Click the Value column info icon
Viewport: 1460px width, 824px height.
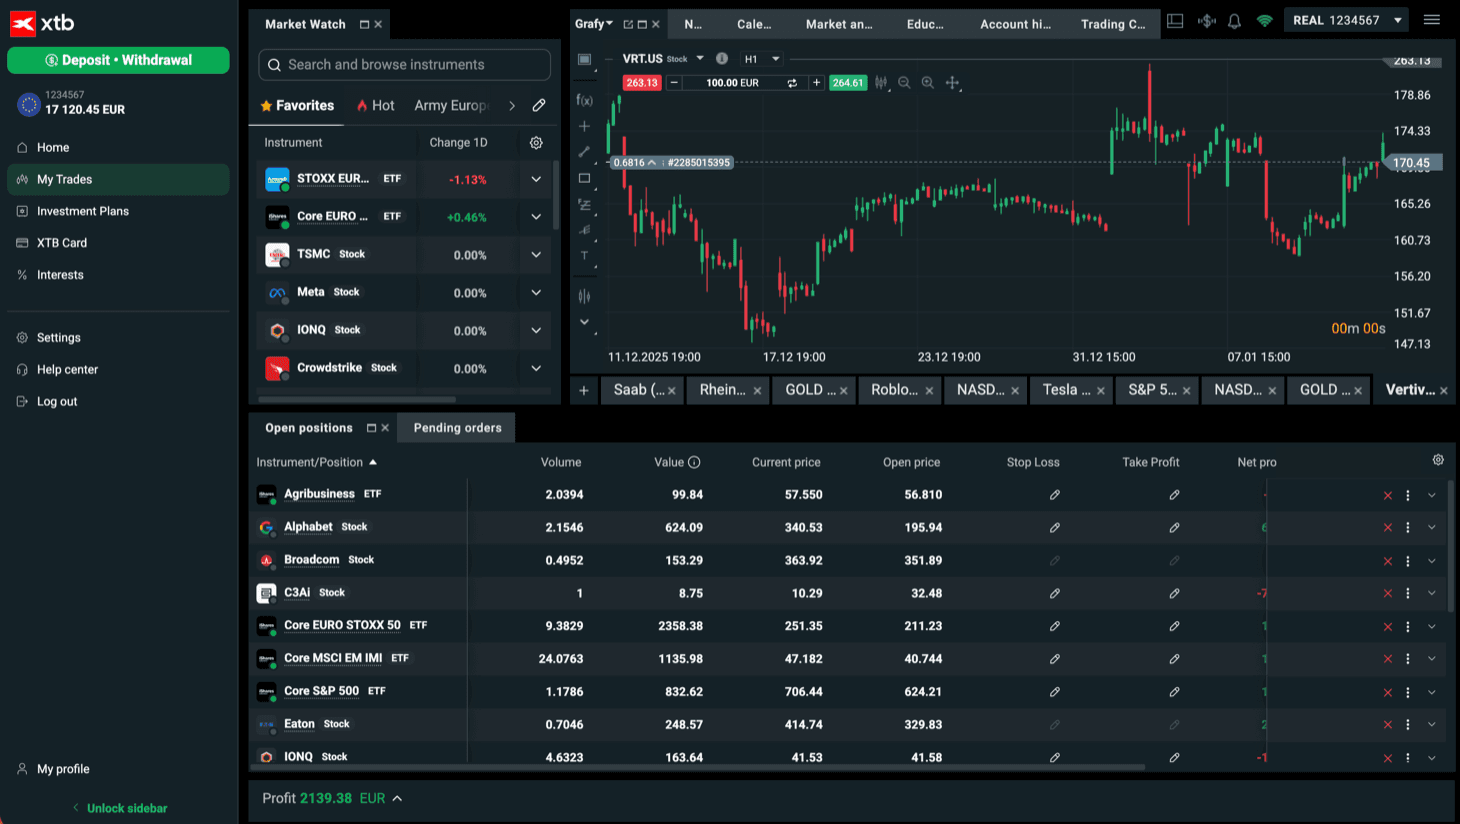click(x=694, y=462)
